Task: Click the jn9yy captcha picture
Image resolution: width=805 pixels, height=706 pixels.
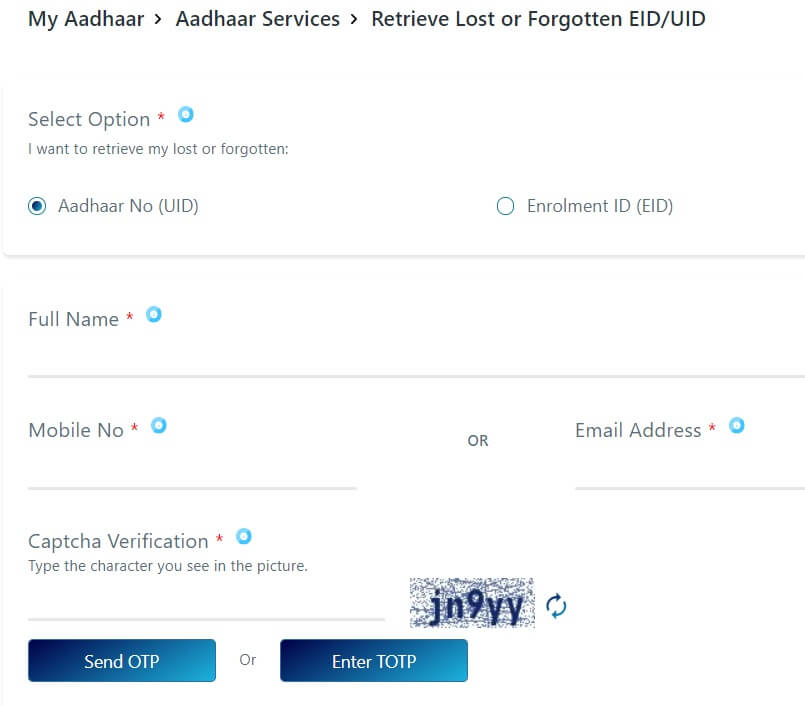Action: pyautogui.click(x=472, y=603)
